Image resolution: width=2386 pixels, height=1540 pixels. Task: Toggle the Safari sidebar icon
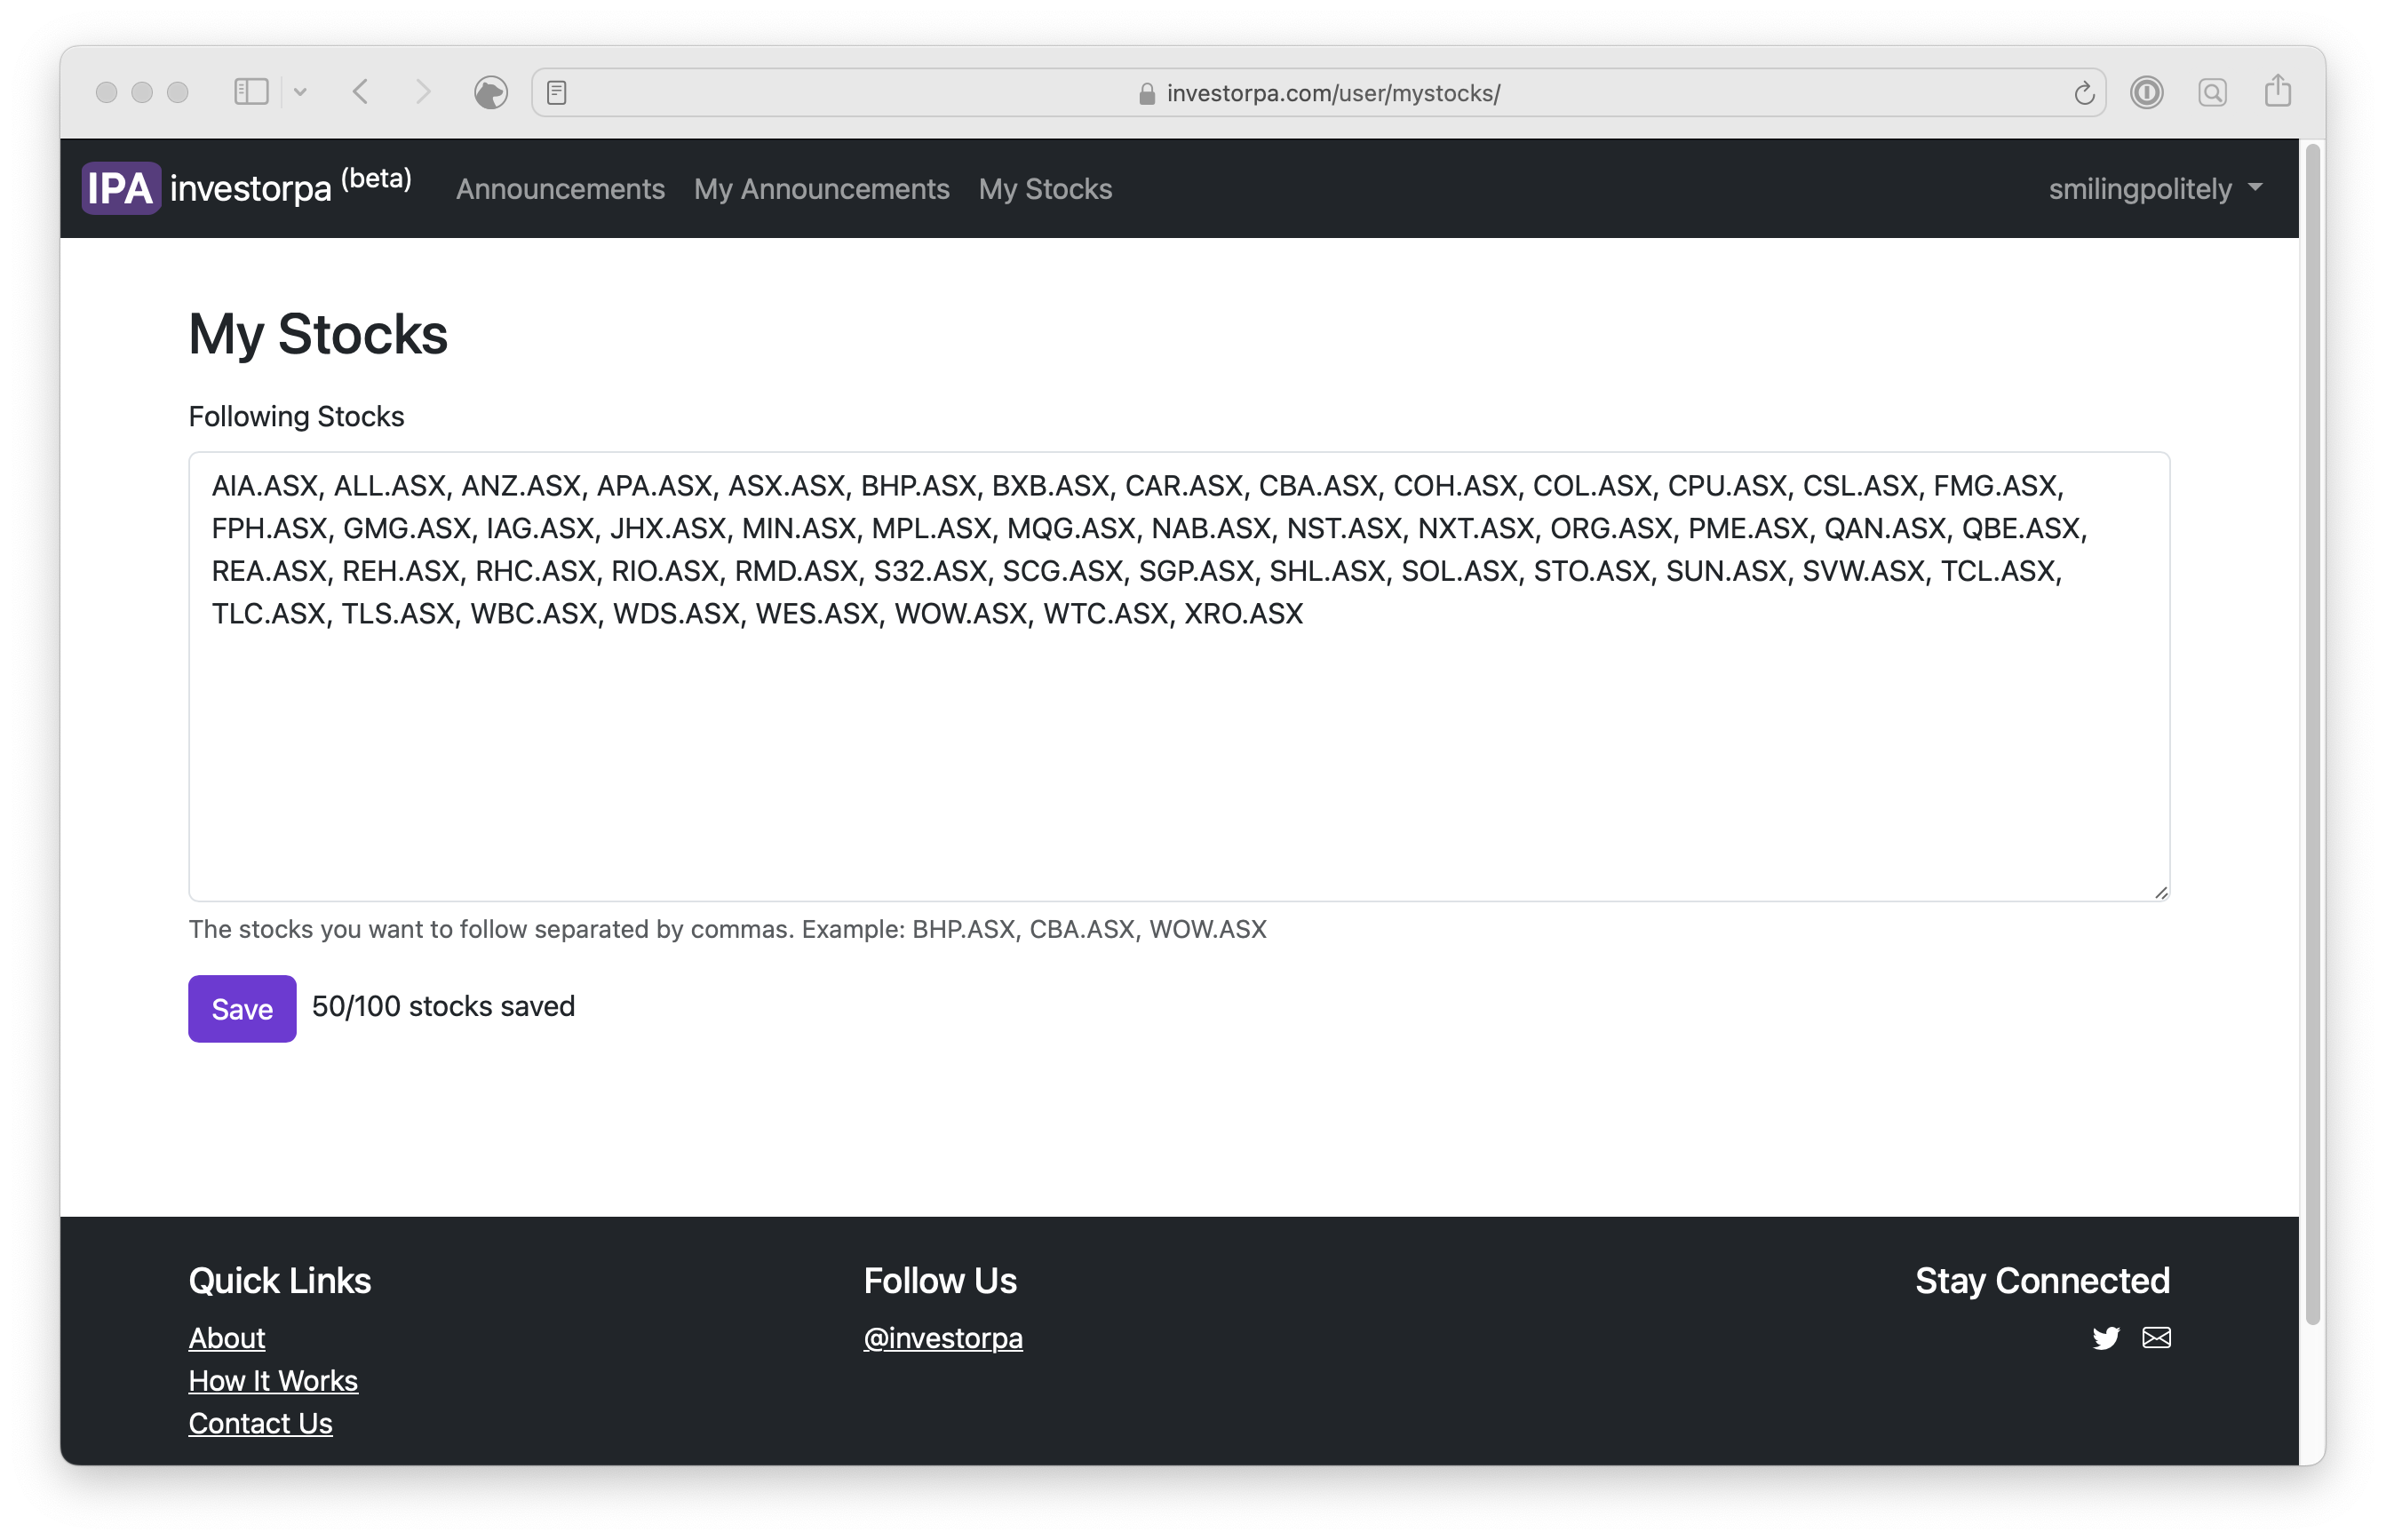[250, 92]
